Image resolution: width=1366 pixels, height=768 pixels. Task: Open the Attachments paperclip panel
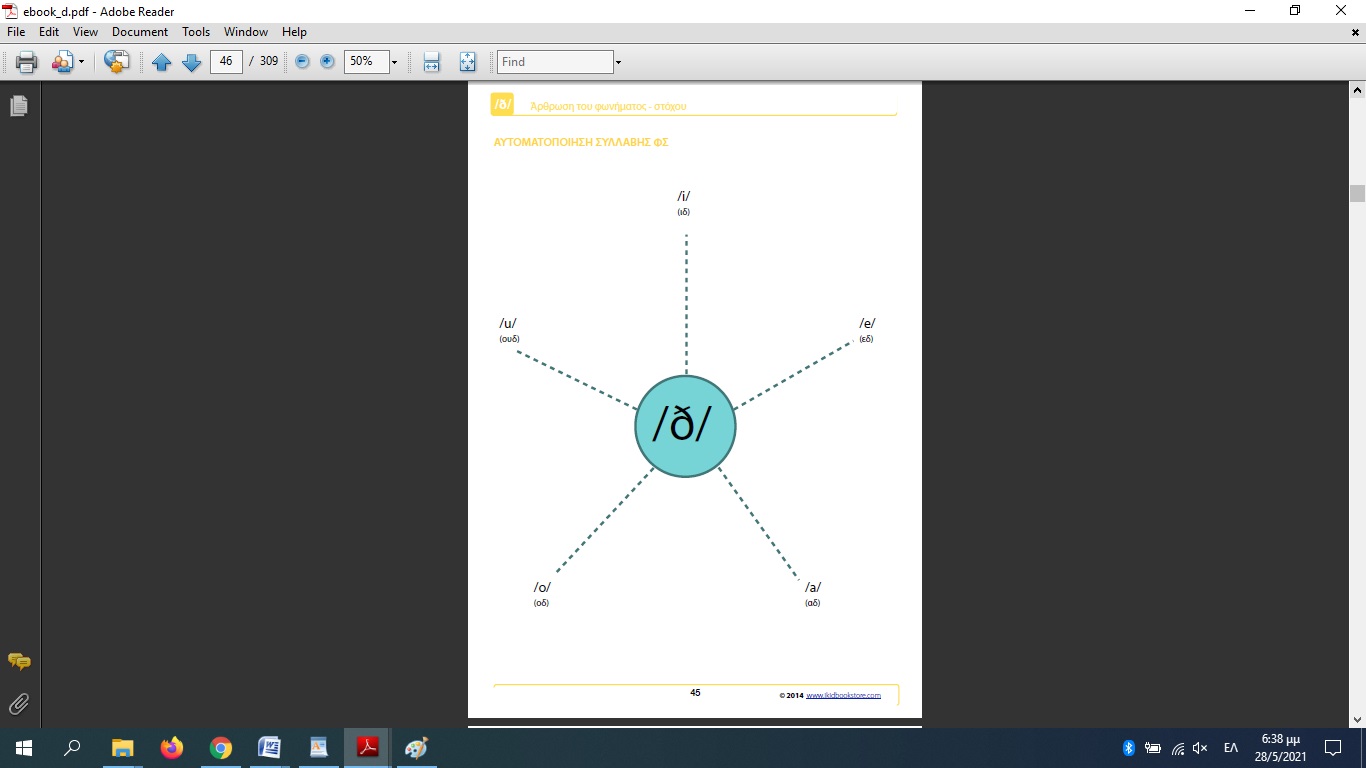tap(18, 704)
